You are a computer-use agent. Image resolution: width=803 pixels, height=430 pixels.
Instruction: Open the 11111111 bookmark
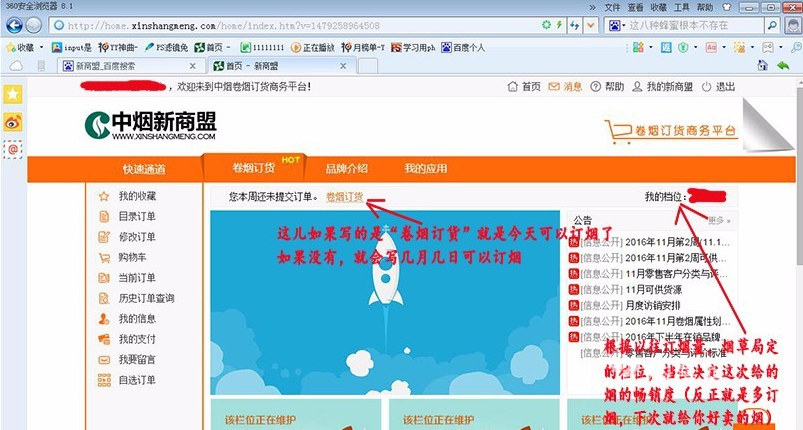pos(262,48)
